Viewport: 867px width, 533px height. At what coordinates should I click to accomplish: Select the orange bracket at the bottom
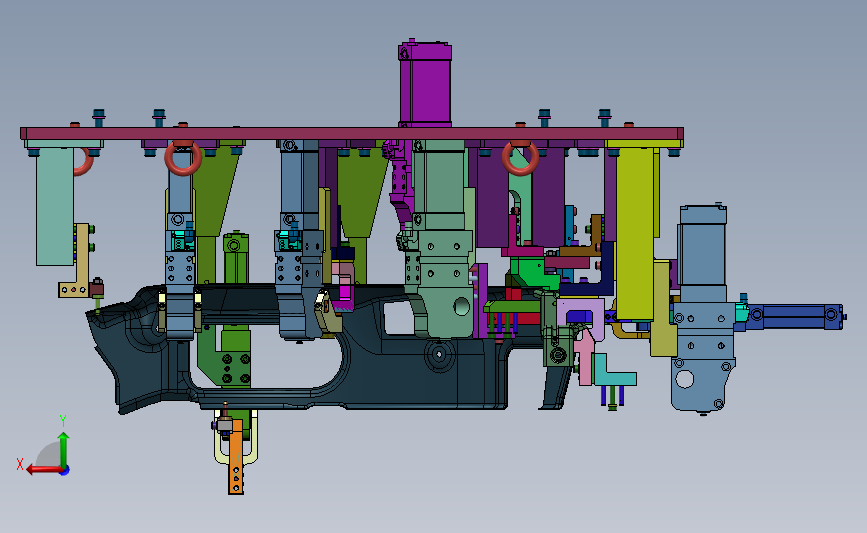236,456
